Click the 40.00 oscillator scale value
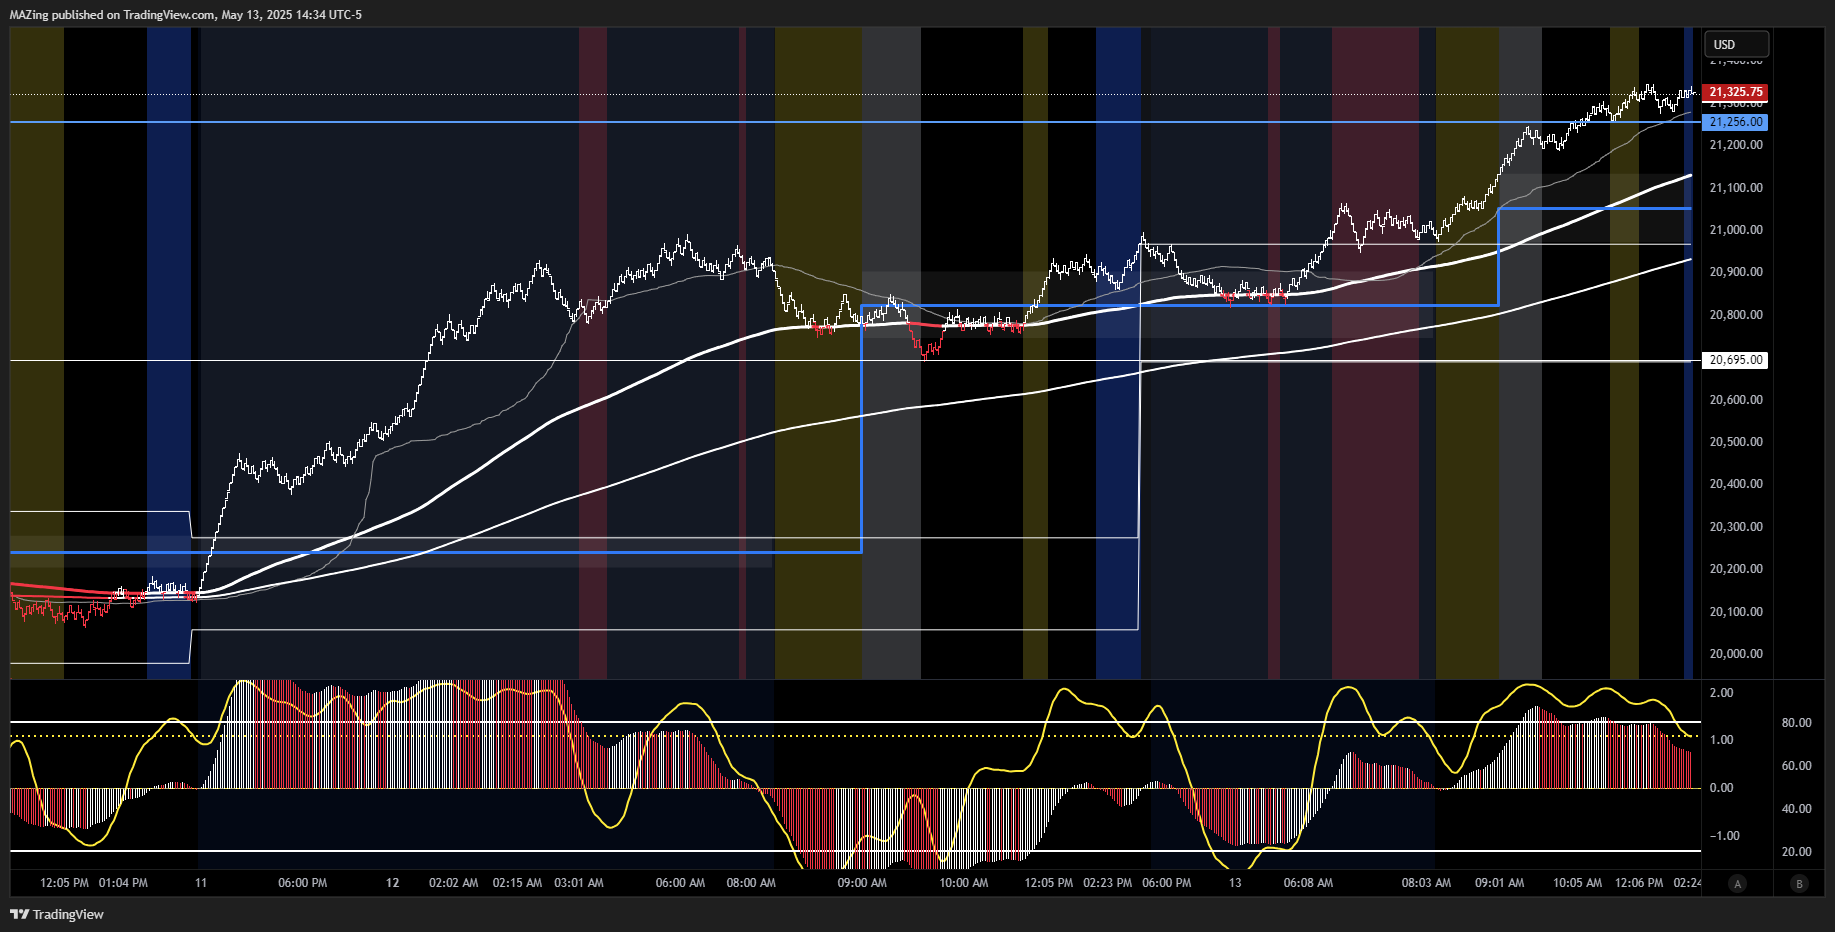 tap(1796, 809)
